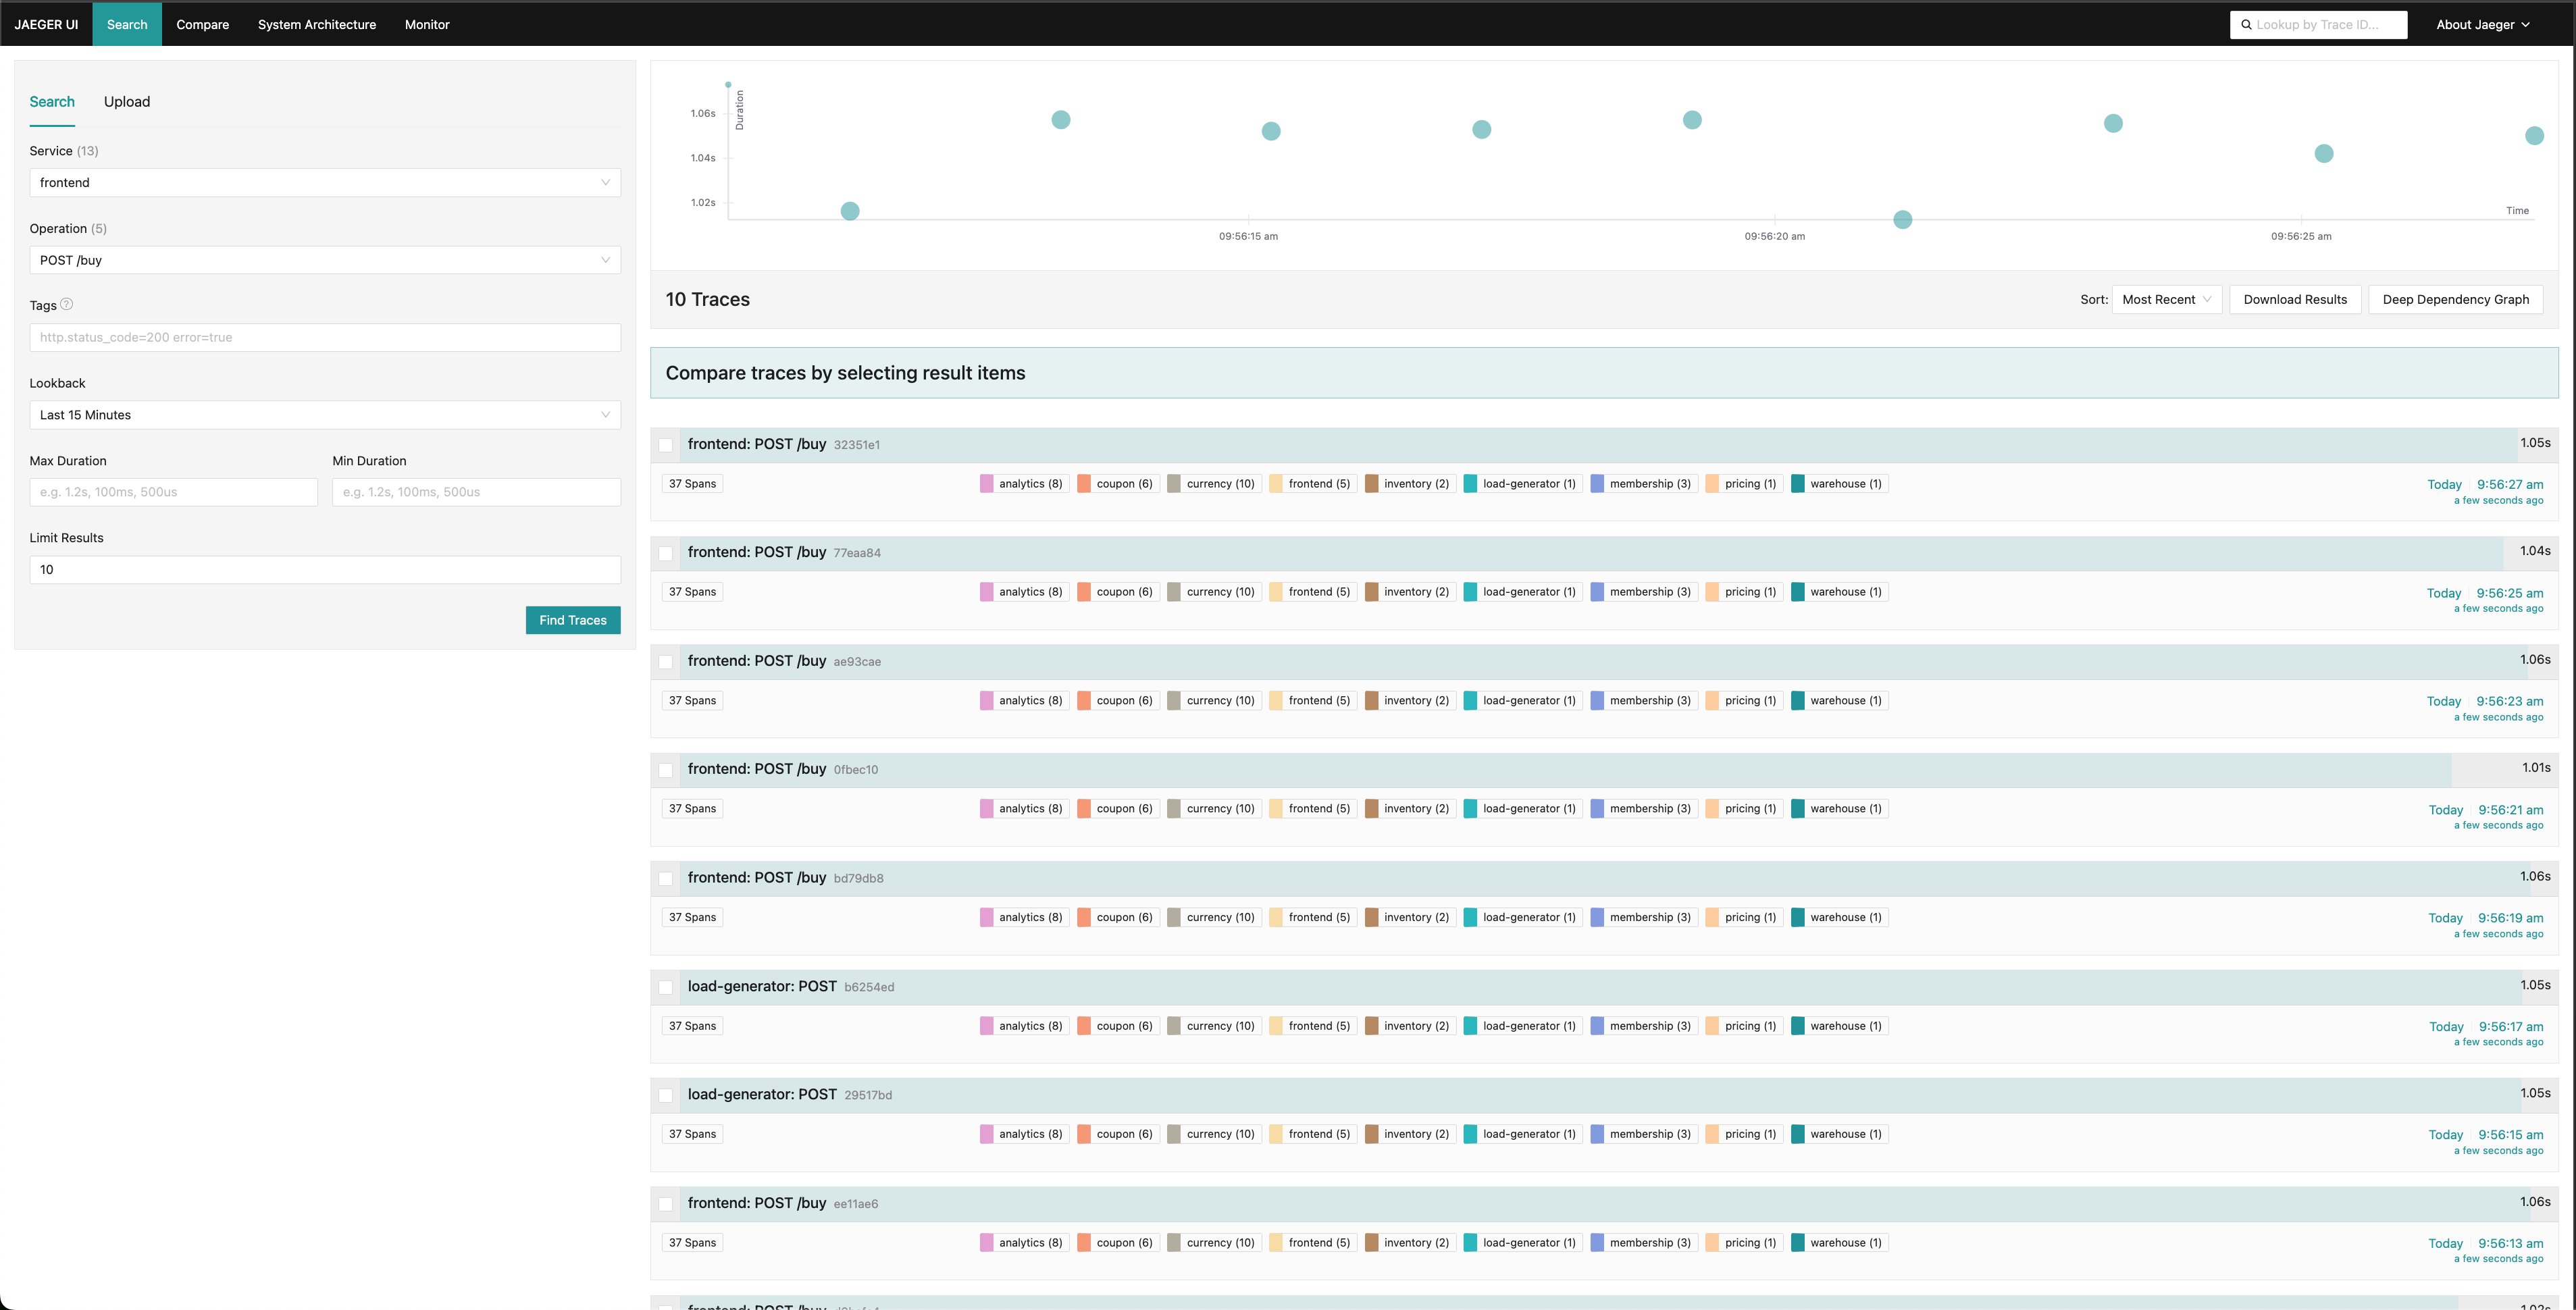Focus the Max Duration field
2576x1310 pixels.
coord(174,492)
